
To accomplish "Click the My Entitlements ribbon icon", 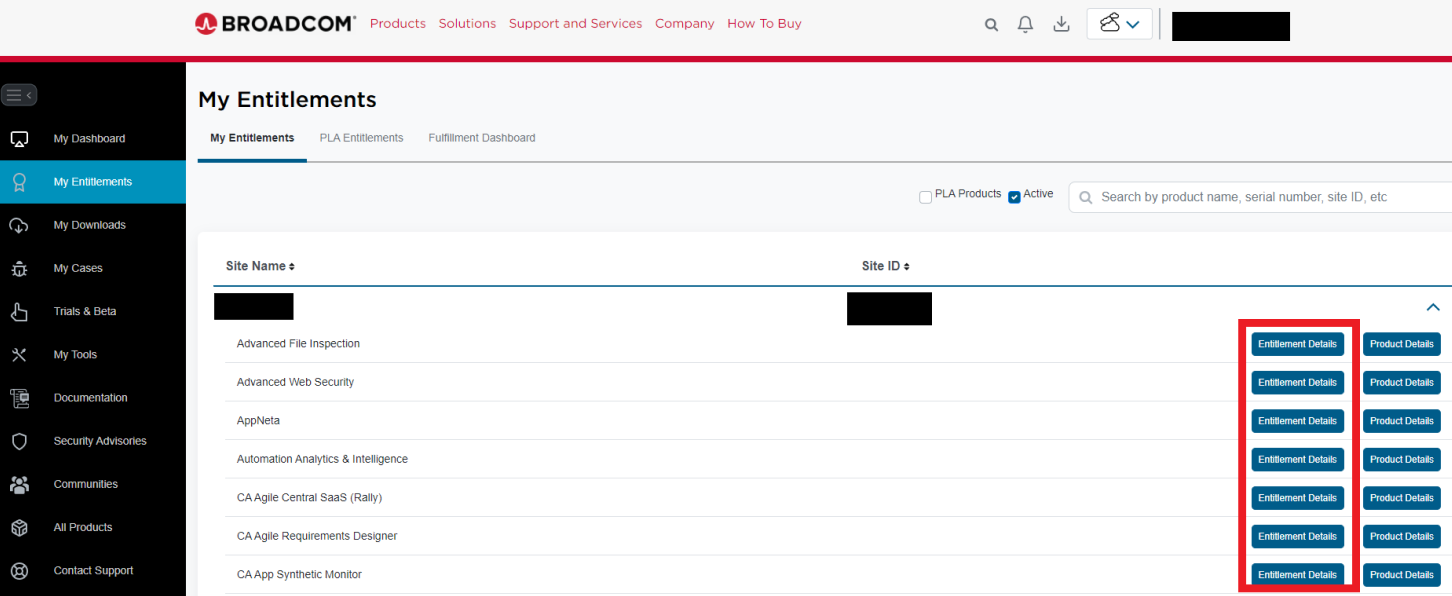I will tap(19, 182).
